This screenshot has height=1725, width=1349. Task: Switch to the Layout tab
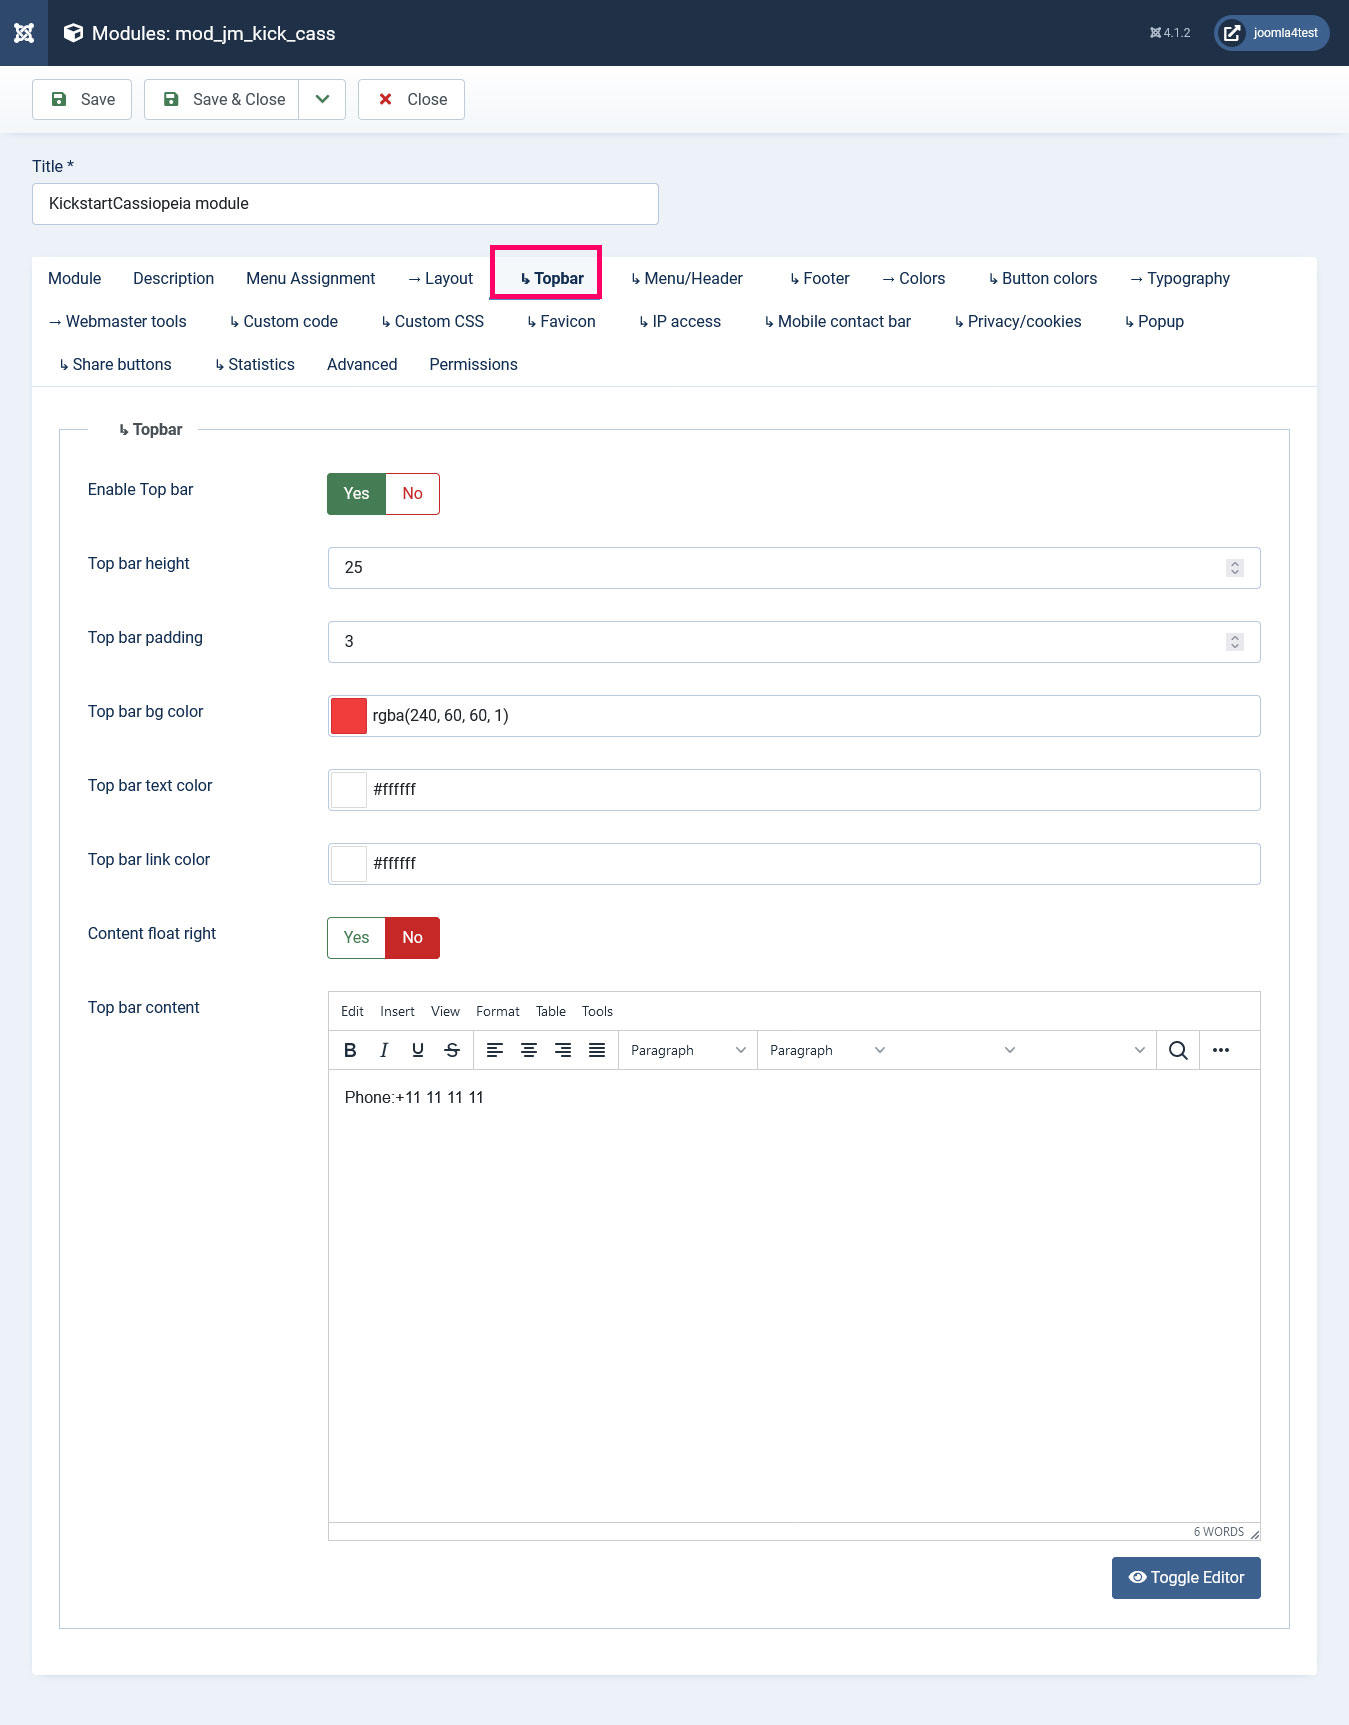coord(440,279)
